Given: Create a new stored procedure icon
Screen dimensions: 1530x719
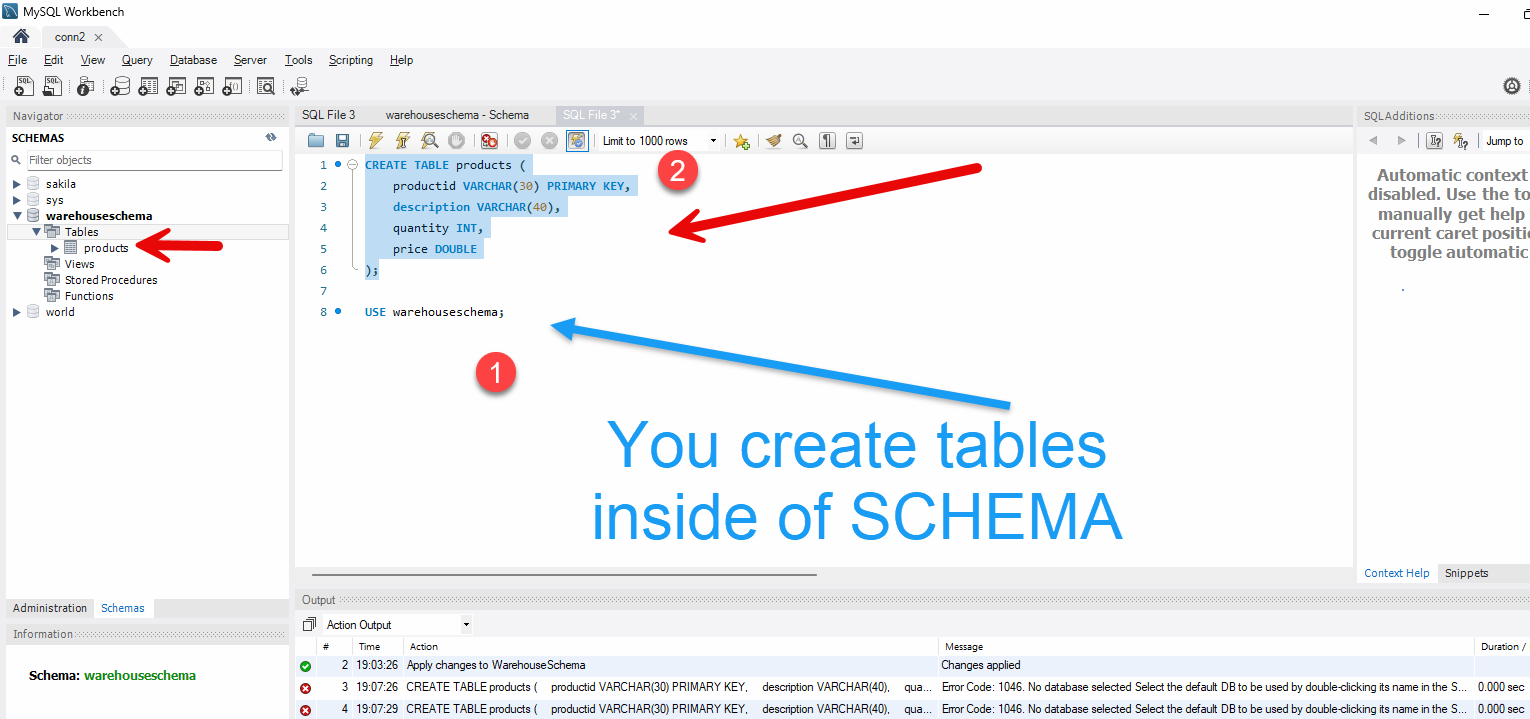Looking at the screenshot, I should point(205,86).
